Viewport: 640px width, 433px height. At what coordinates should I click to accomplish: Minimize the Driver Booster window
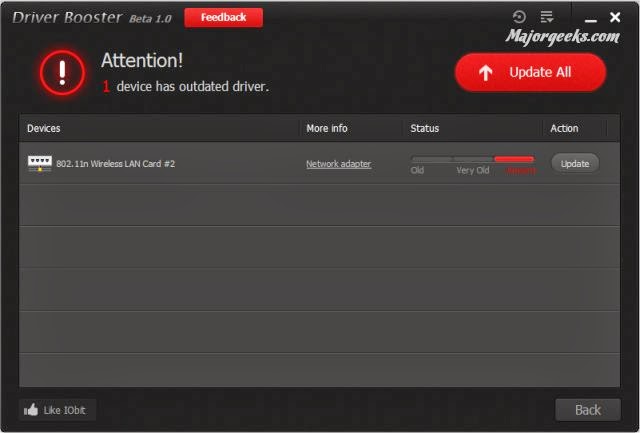[x=591, y=19]
